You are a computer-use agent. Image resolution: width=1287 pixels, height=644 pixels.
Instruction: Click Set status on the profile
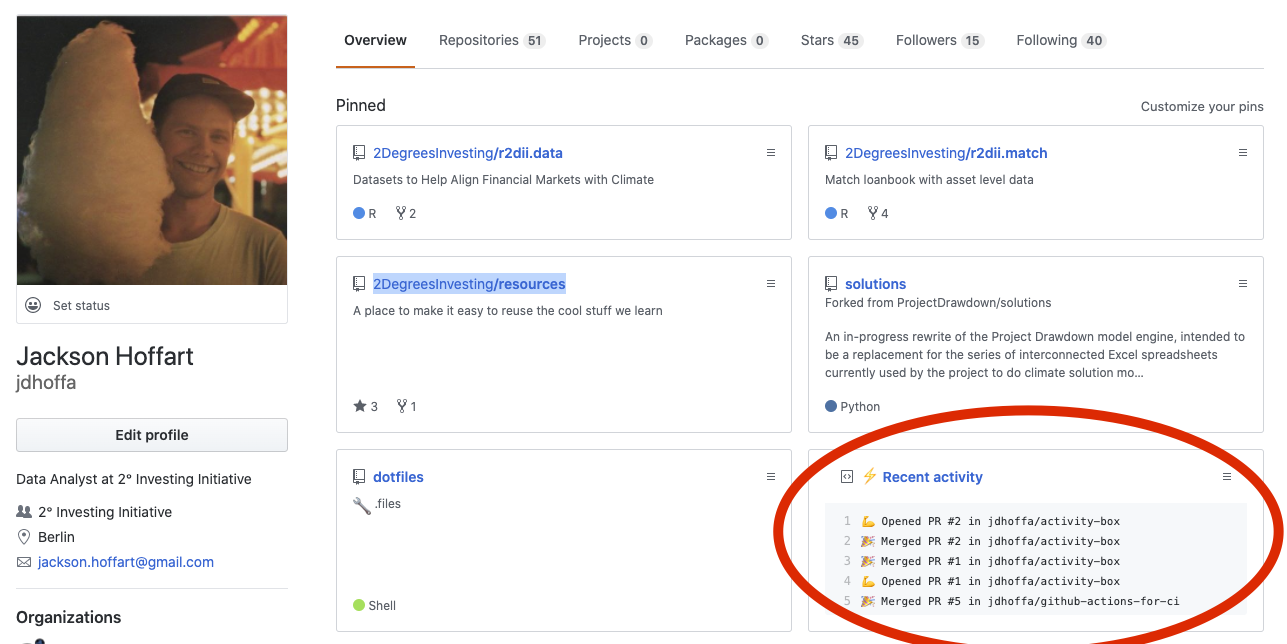click(x=81, y=306)
